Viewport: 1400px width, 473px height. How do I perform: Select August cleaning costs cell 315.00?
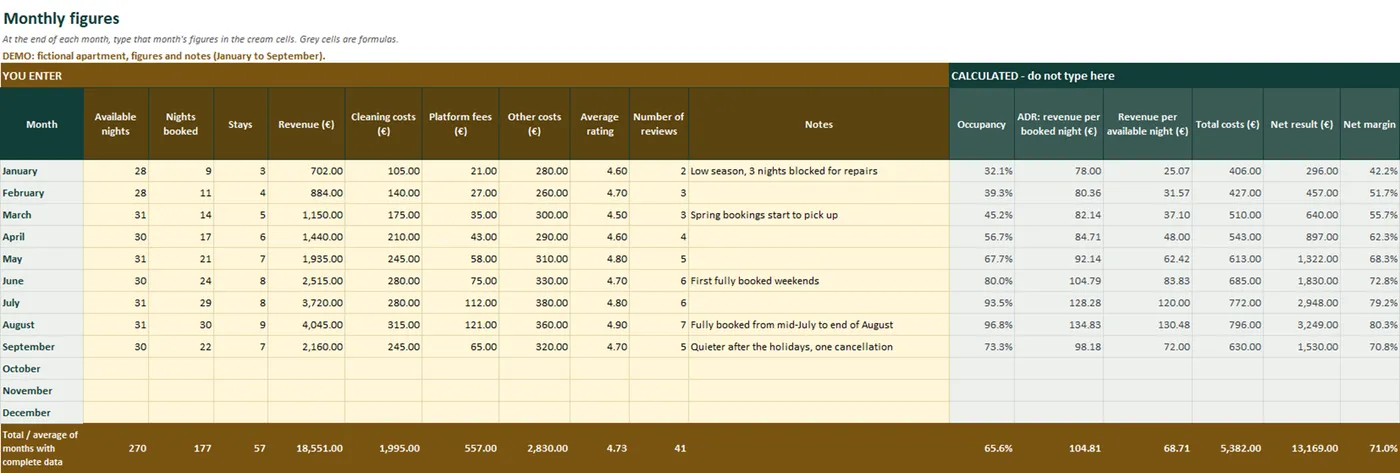click(384, 325)
